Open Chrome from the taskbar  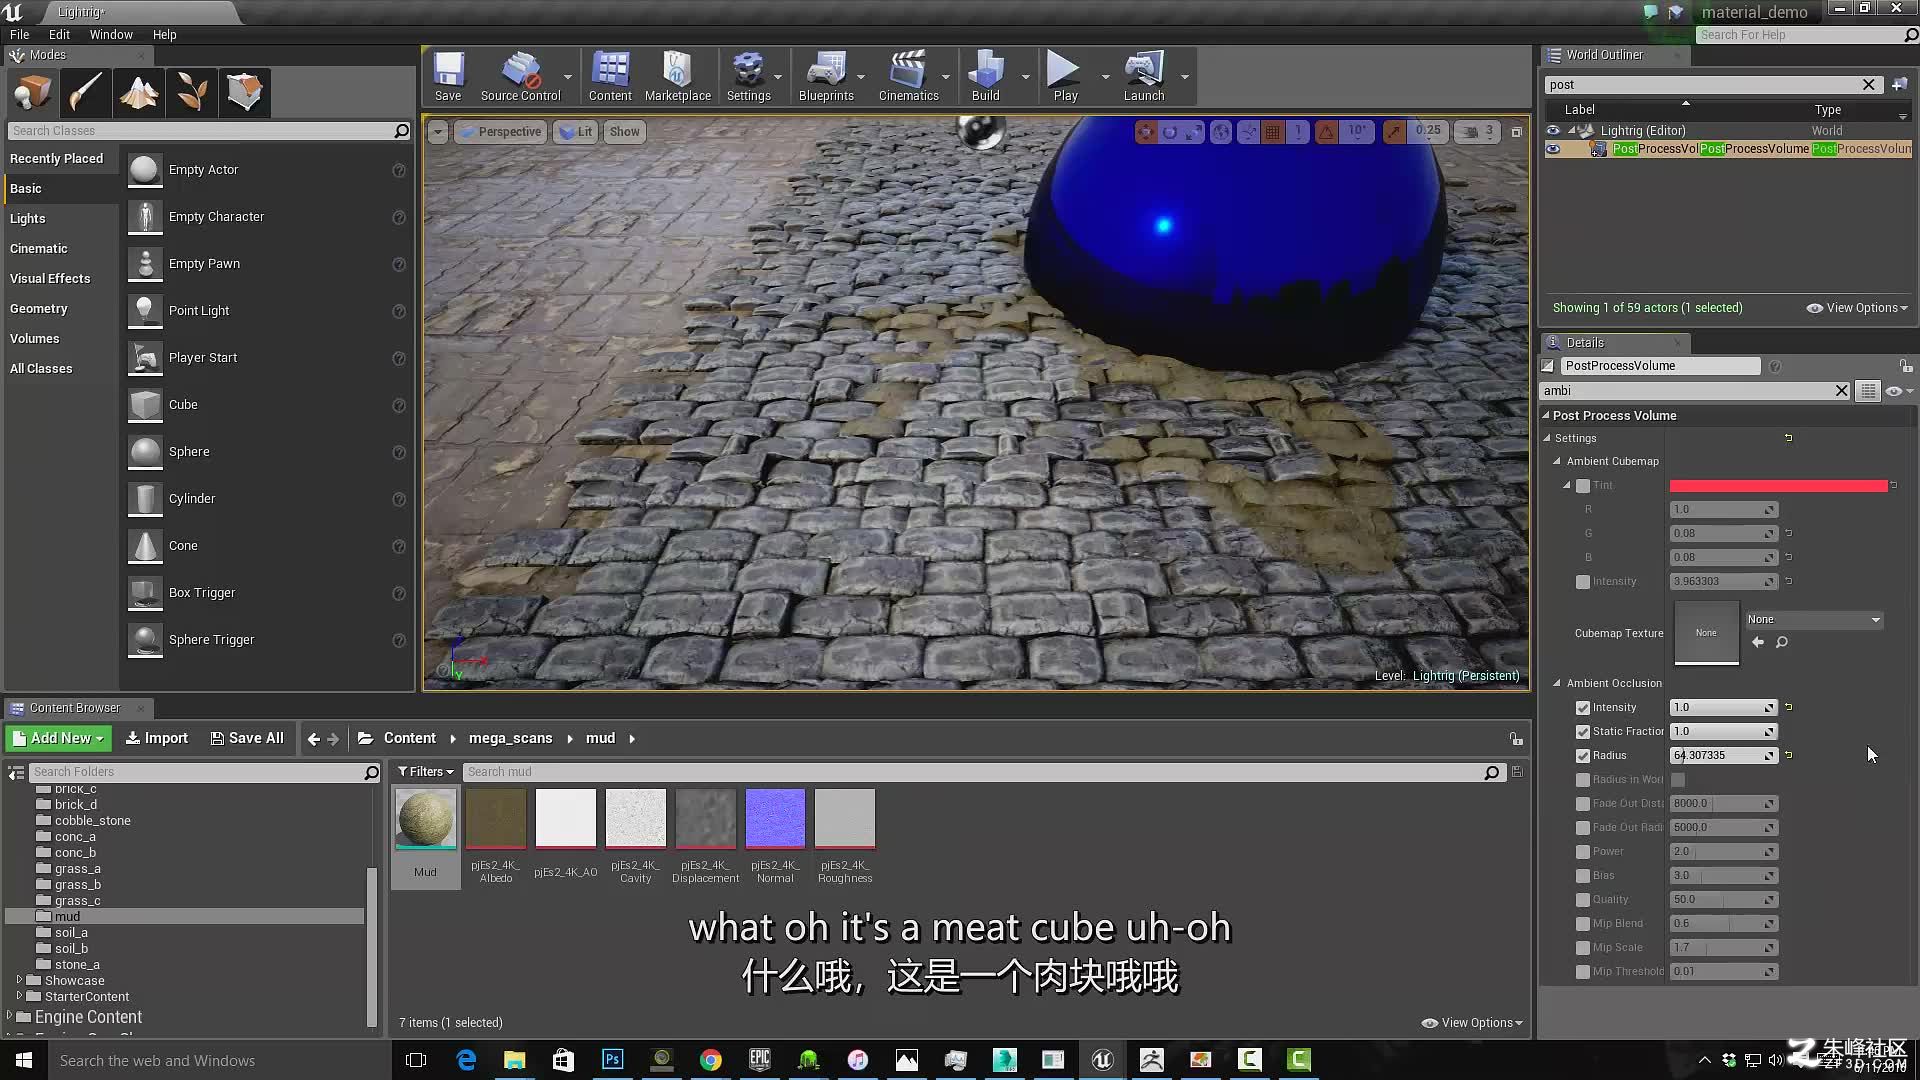pyautogui.click(x=710, y=1060)
